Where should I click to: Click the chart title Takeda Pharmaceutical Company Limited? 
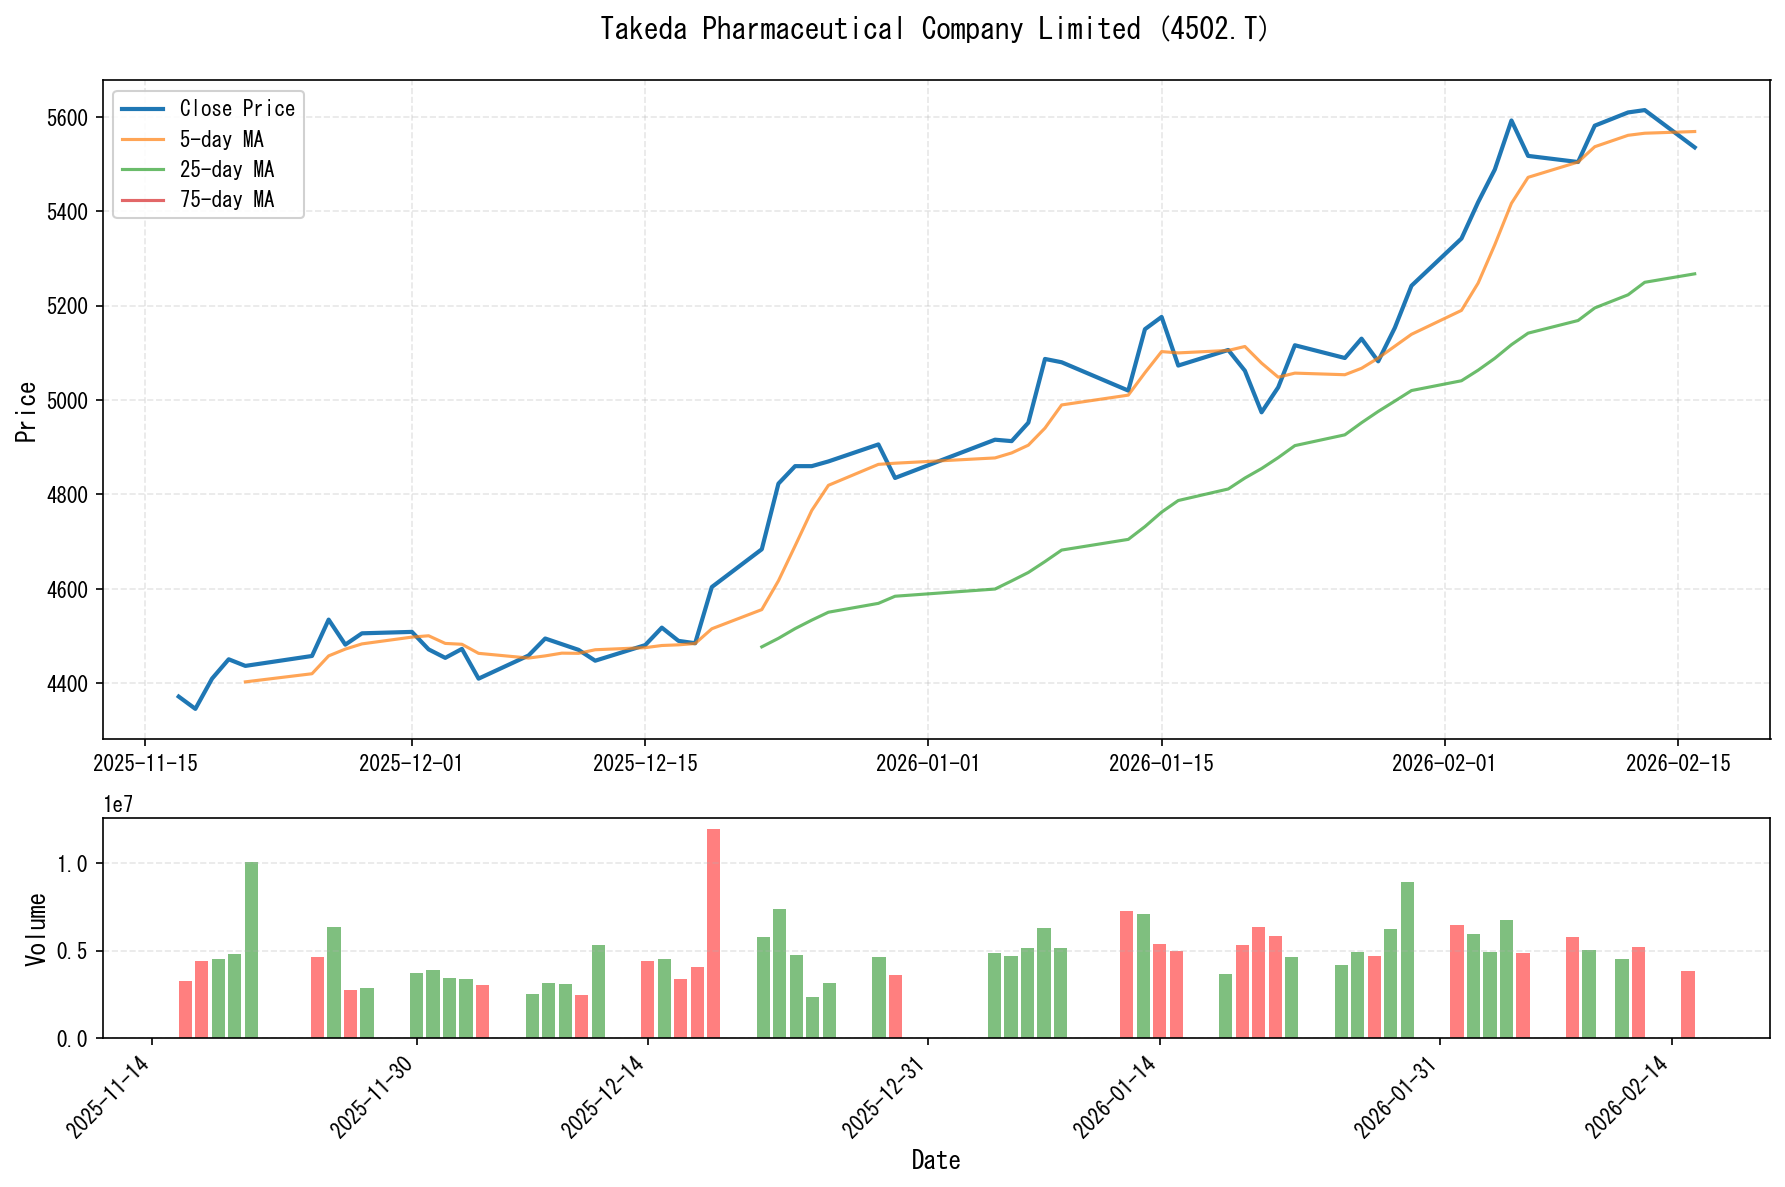pyautogui.click(x=934, y=29)
